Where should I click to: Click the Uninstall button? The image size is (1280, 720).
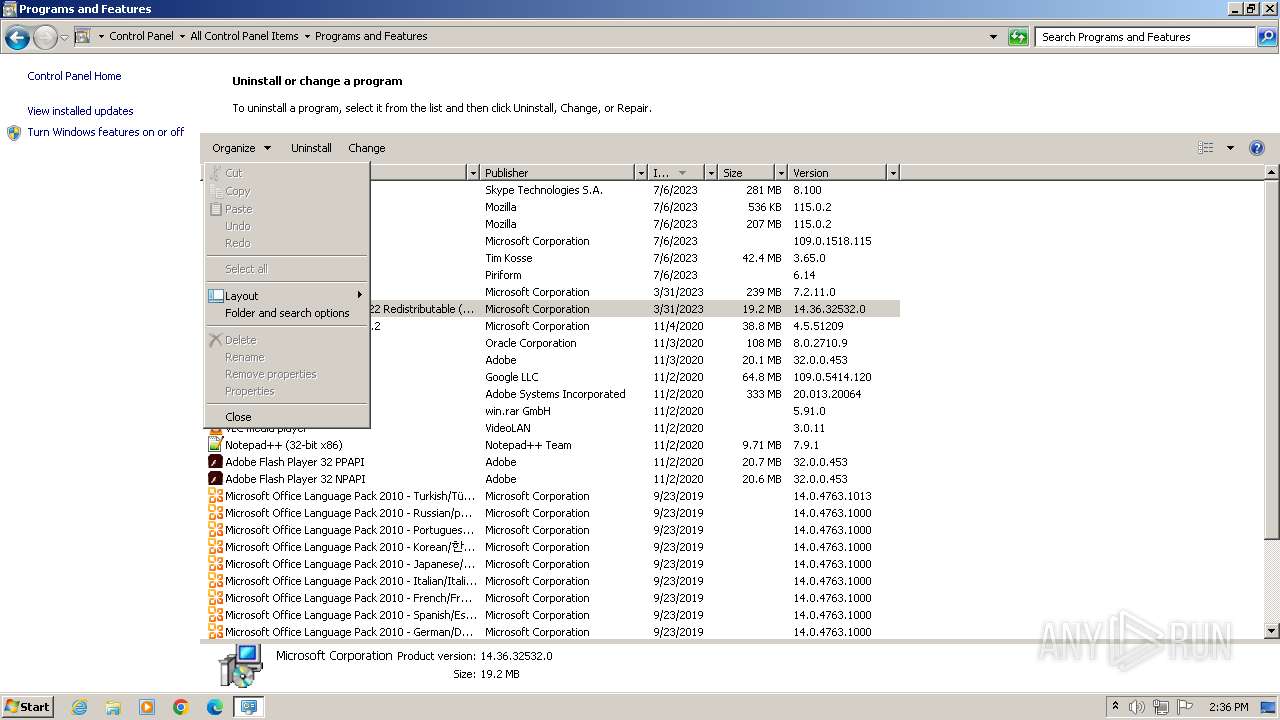(x=311, y=148)
